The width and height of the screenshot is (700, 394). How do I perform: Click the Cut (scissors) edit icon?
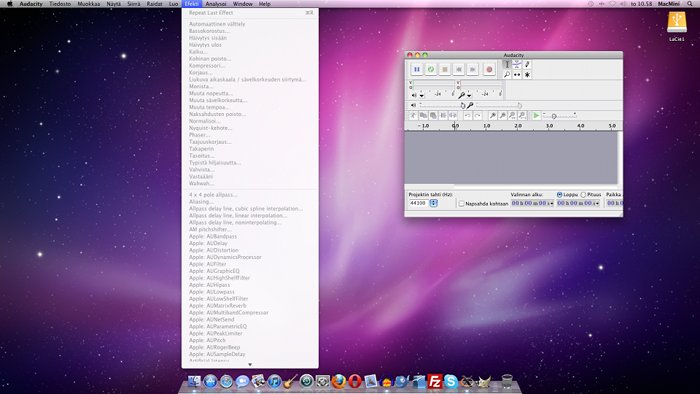pos(413,116)
